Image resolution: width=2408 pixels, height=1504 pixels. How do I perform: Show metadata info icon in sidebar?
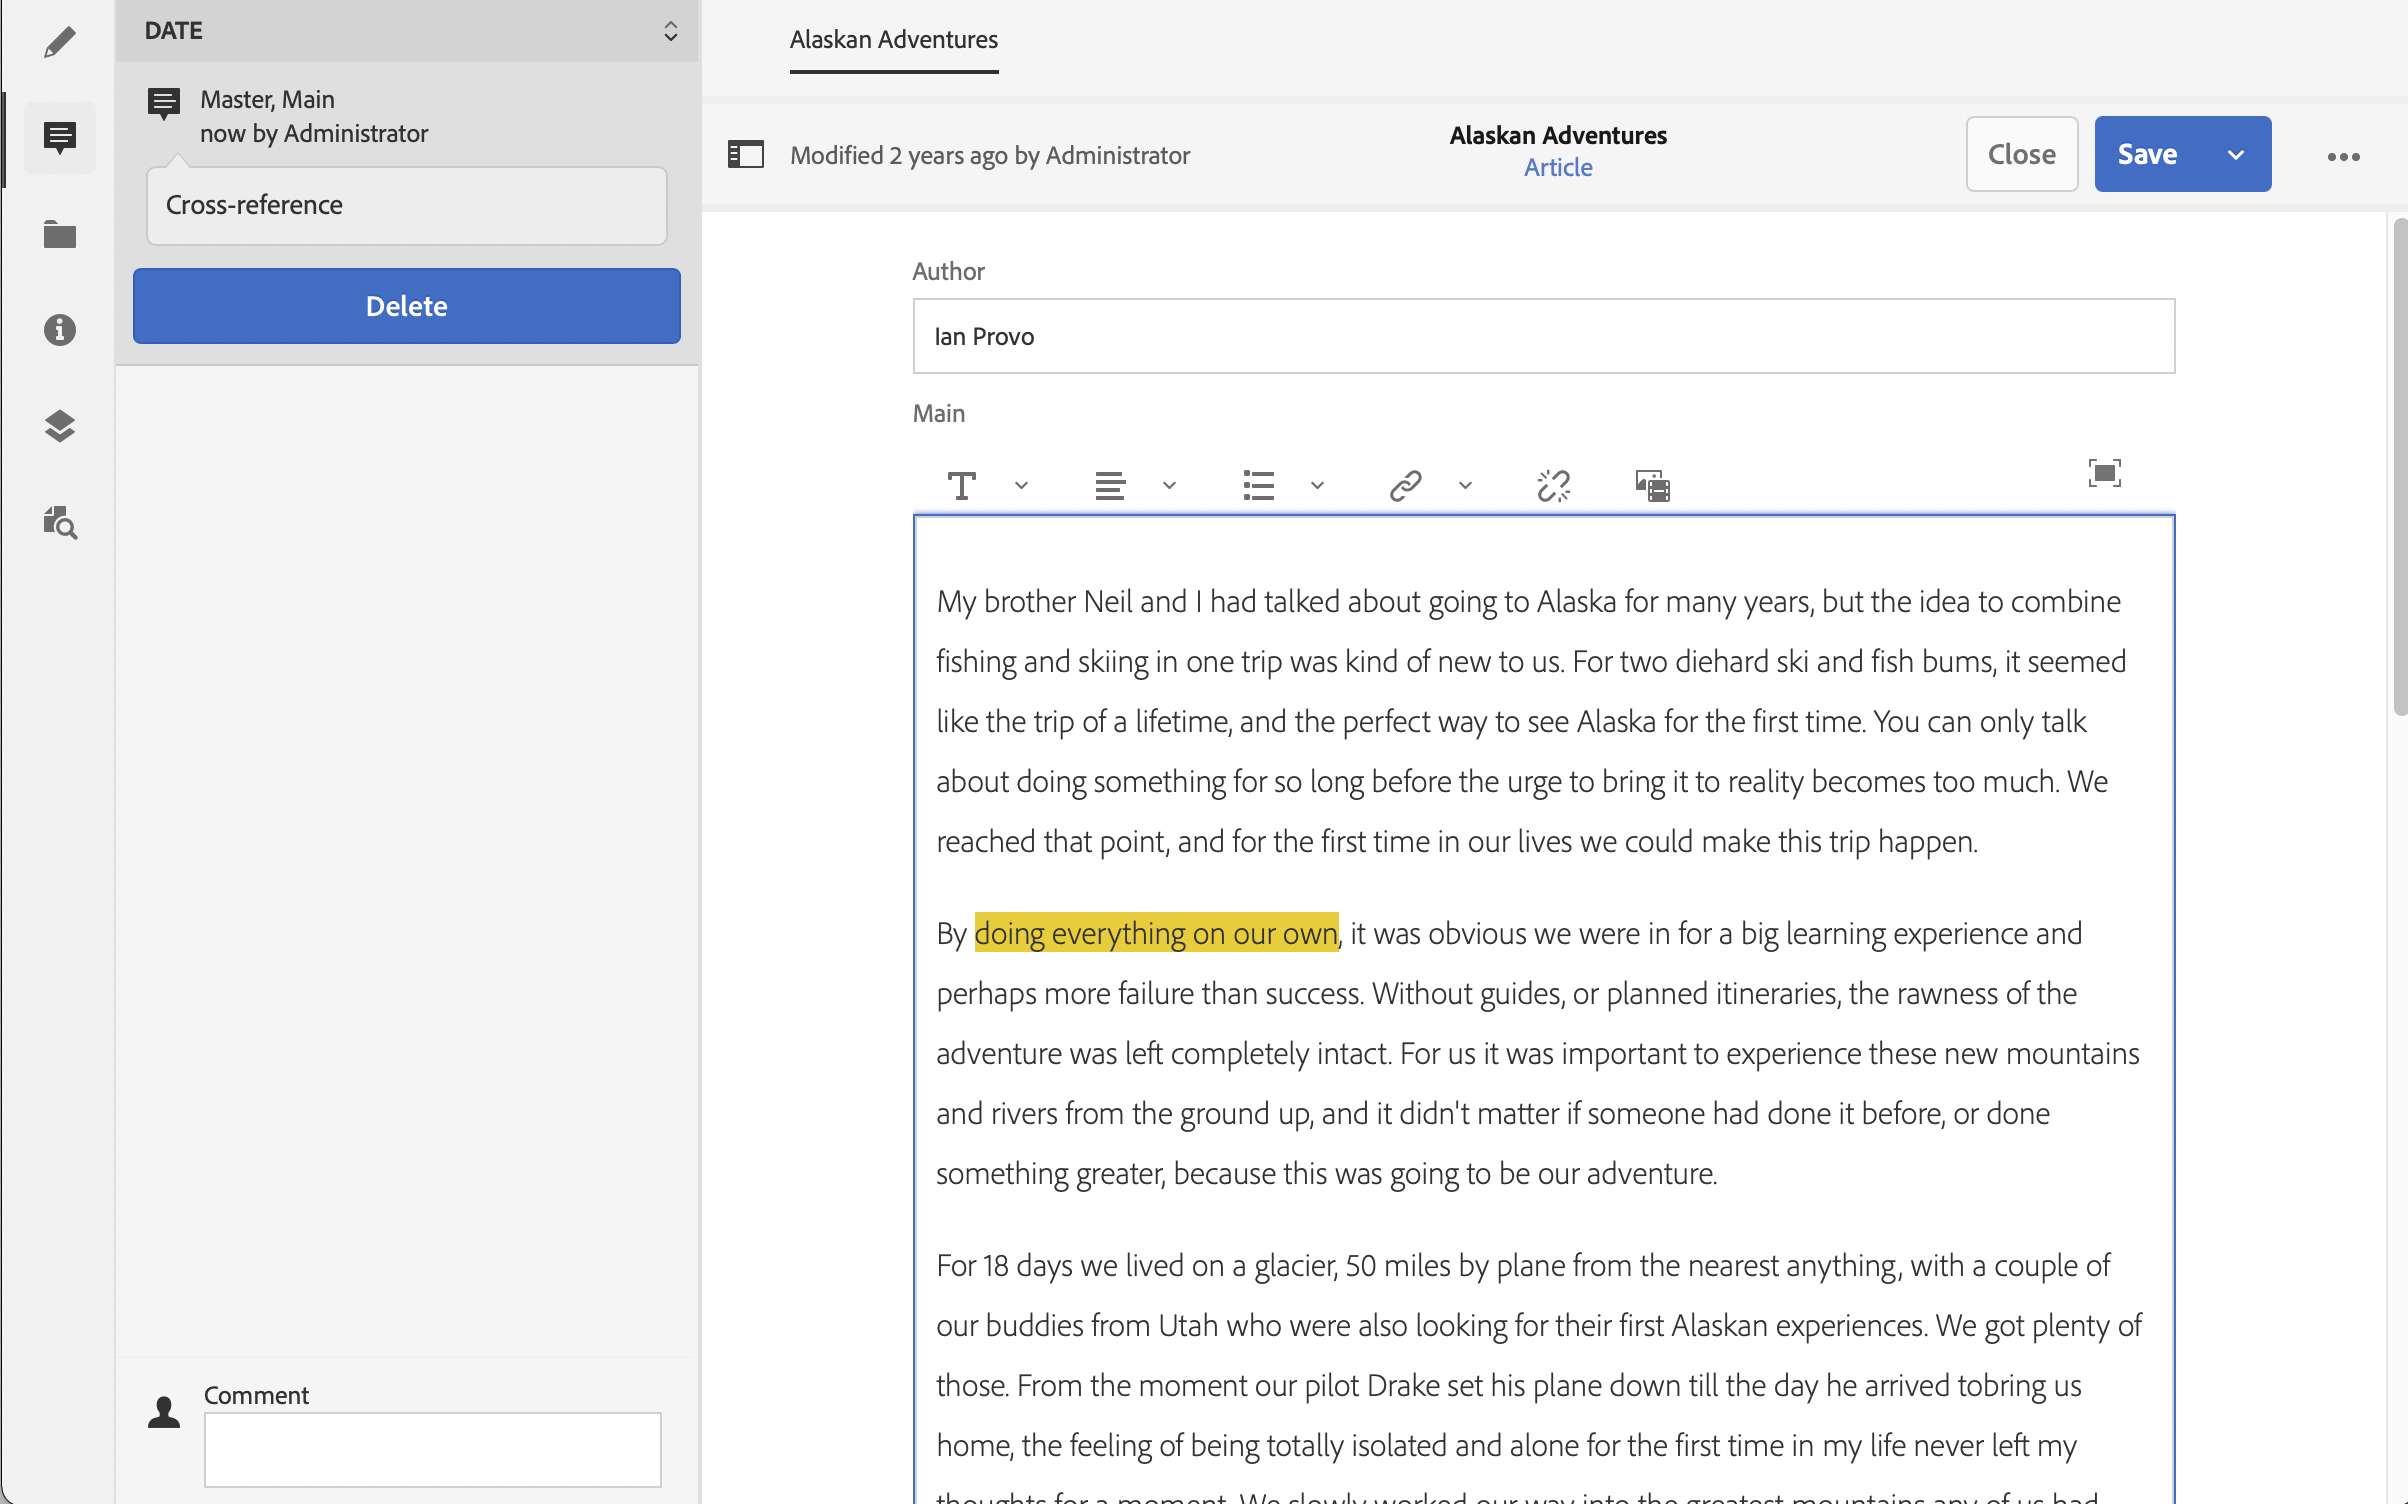click(x=59, y=330)
